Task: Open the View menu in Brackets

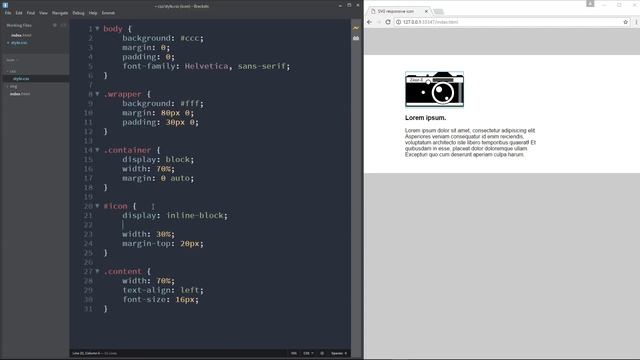Action: (43, 13)
